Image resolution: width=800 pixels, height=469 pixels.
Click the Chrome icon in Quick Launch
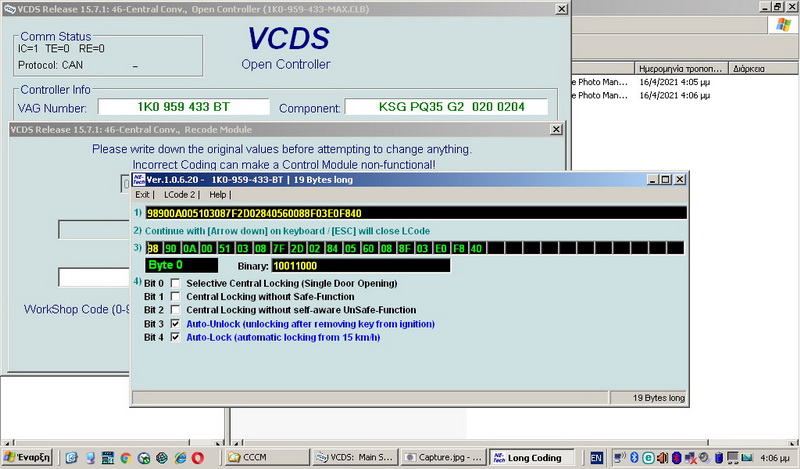tap(126, 458)
